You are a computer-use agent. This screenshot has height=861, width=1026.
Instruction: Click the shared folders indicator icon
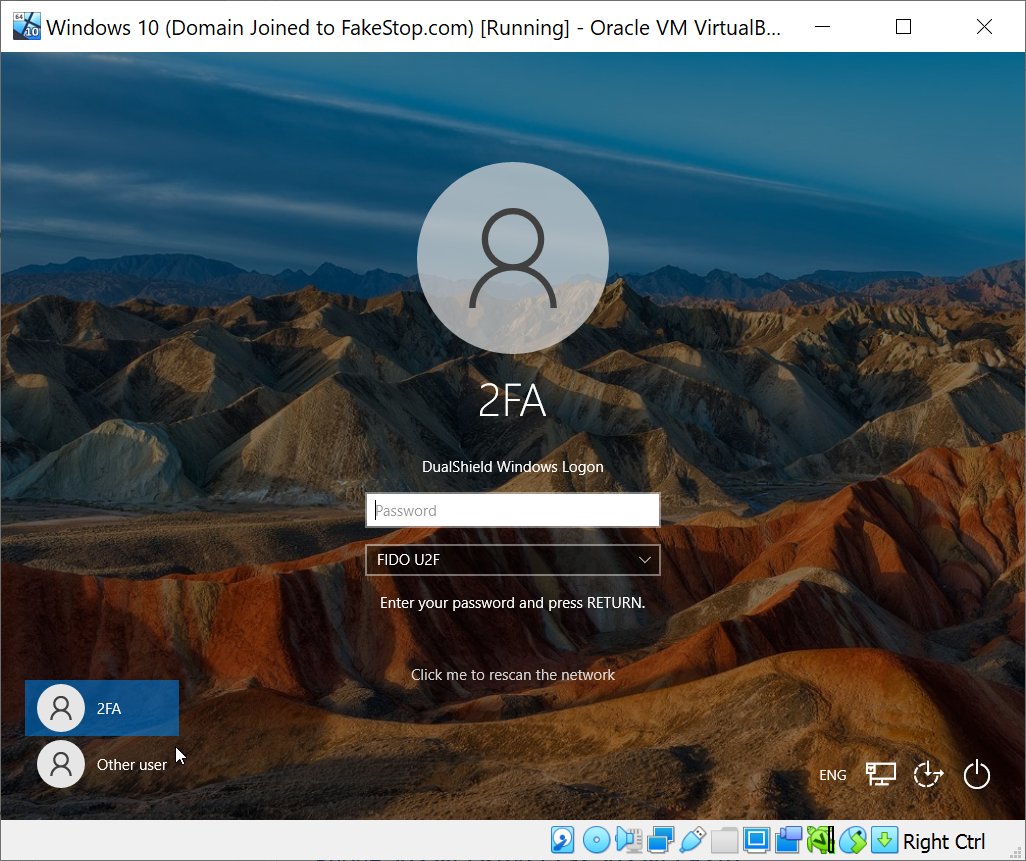[x=725, y=840]
